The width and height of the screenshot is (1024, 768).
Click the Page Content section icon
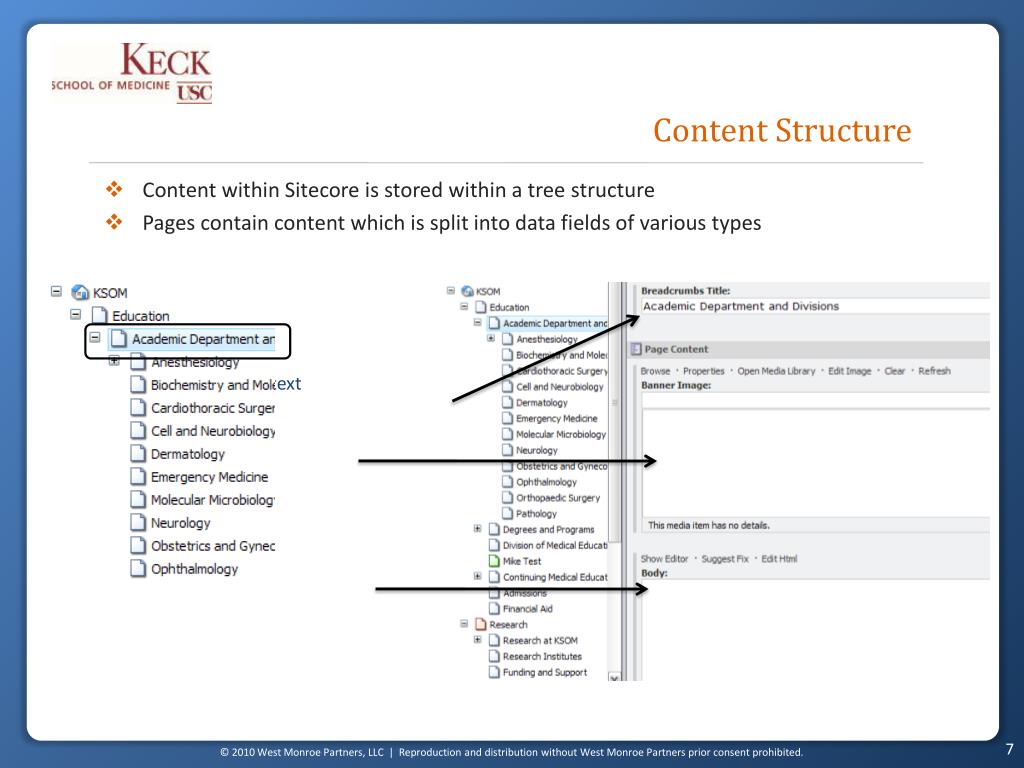(636, 349)
